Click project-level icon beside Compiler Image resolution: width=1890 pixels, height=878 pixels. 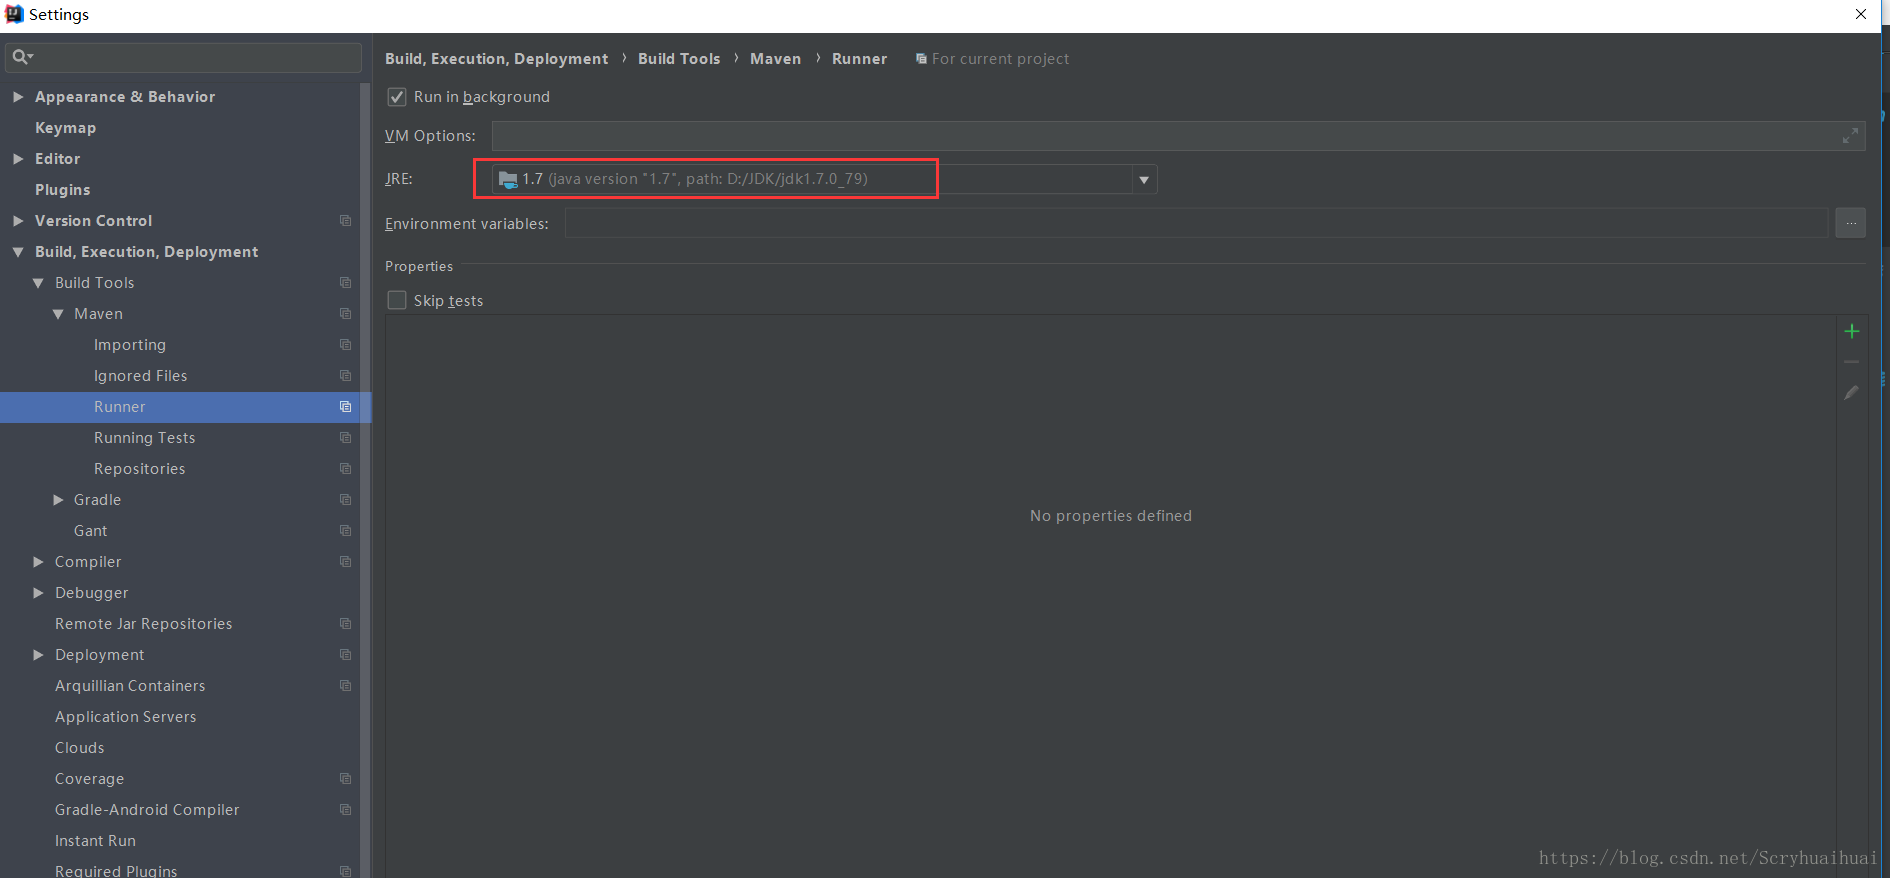[x=345, y=562]
